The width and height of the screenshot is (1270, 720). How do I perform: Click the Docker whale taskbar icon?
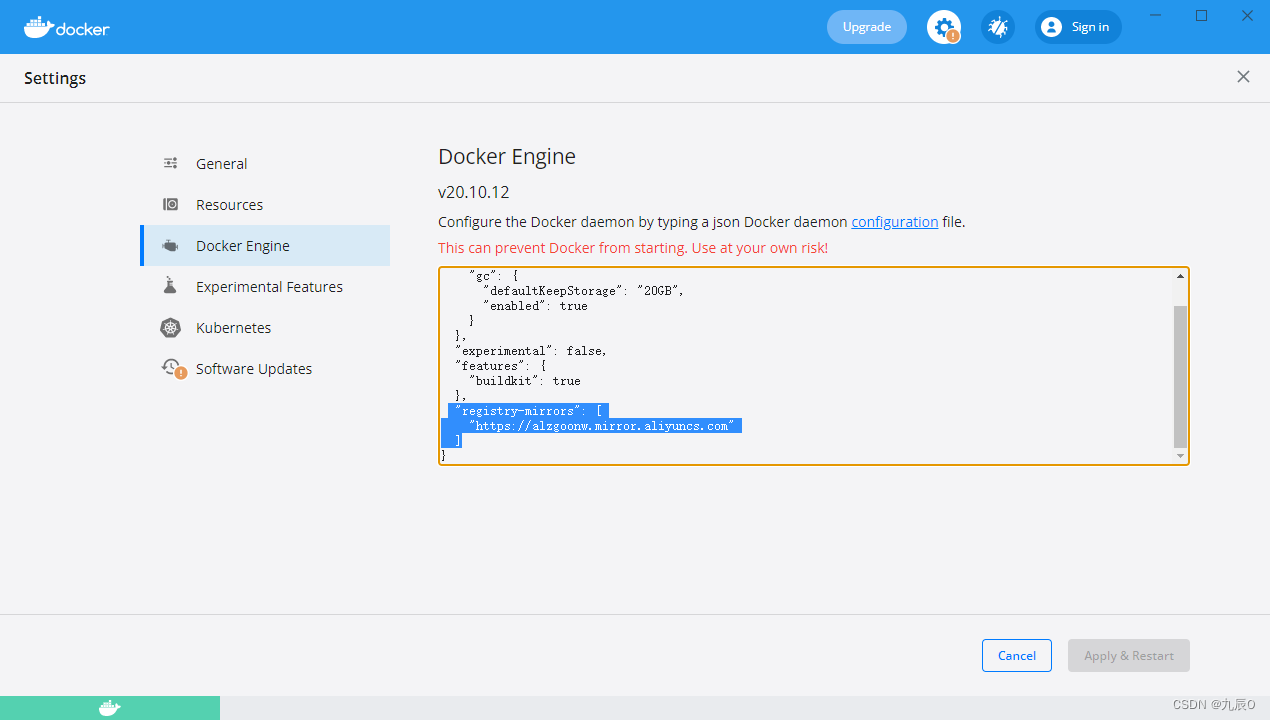[108, 707]
